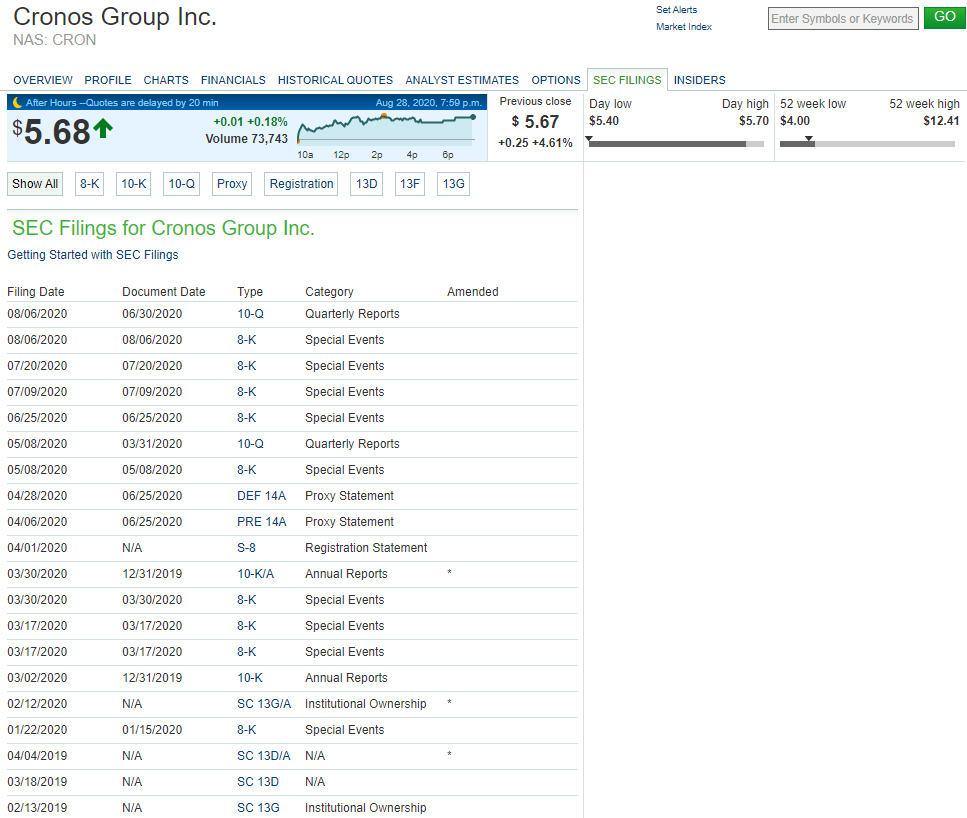The height and width of the screenshot is (818, 967).
Task: Open the 8-K filing dated 07/09/2020
Action: click(247, 392)
